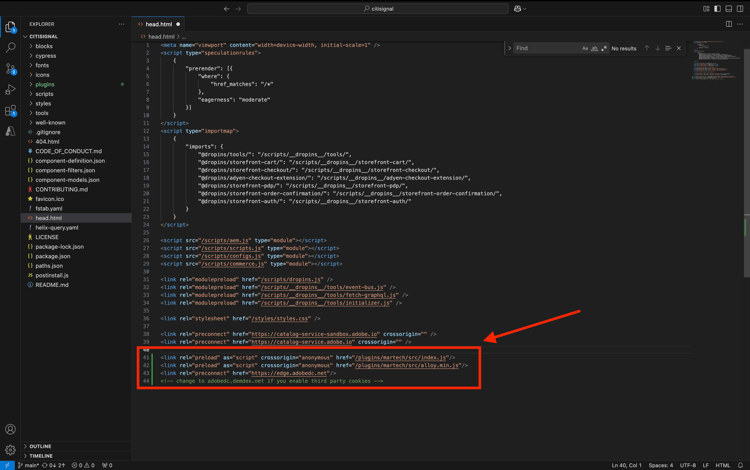Select the head.html editor tab

point(159,24)
